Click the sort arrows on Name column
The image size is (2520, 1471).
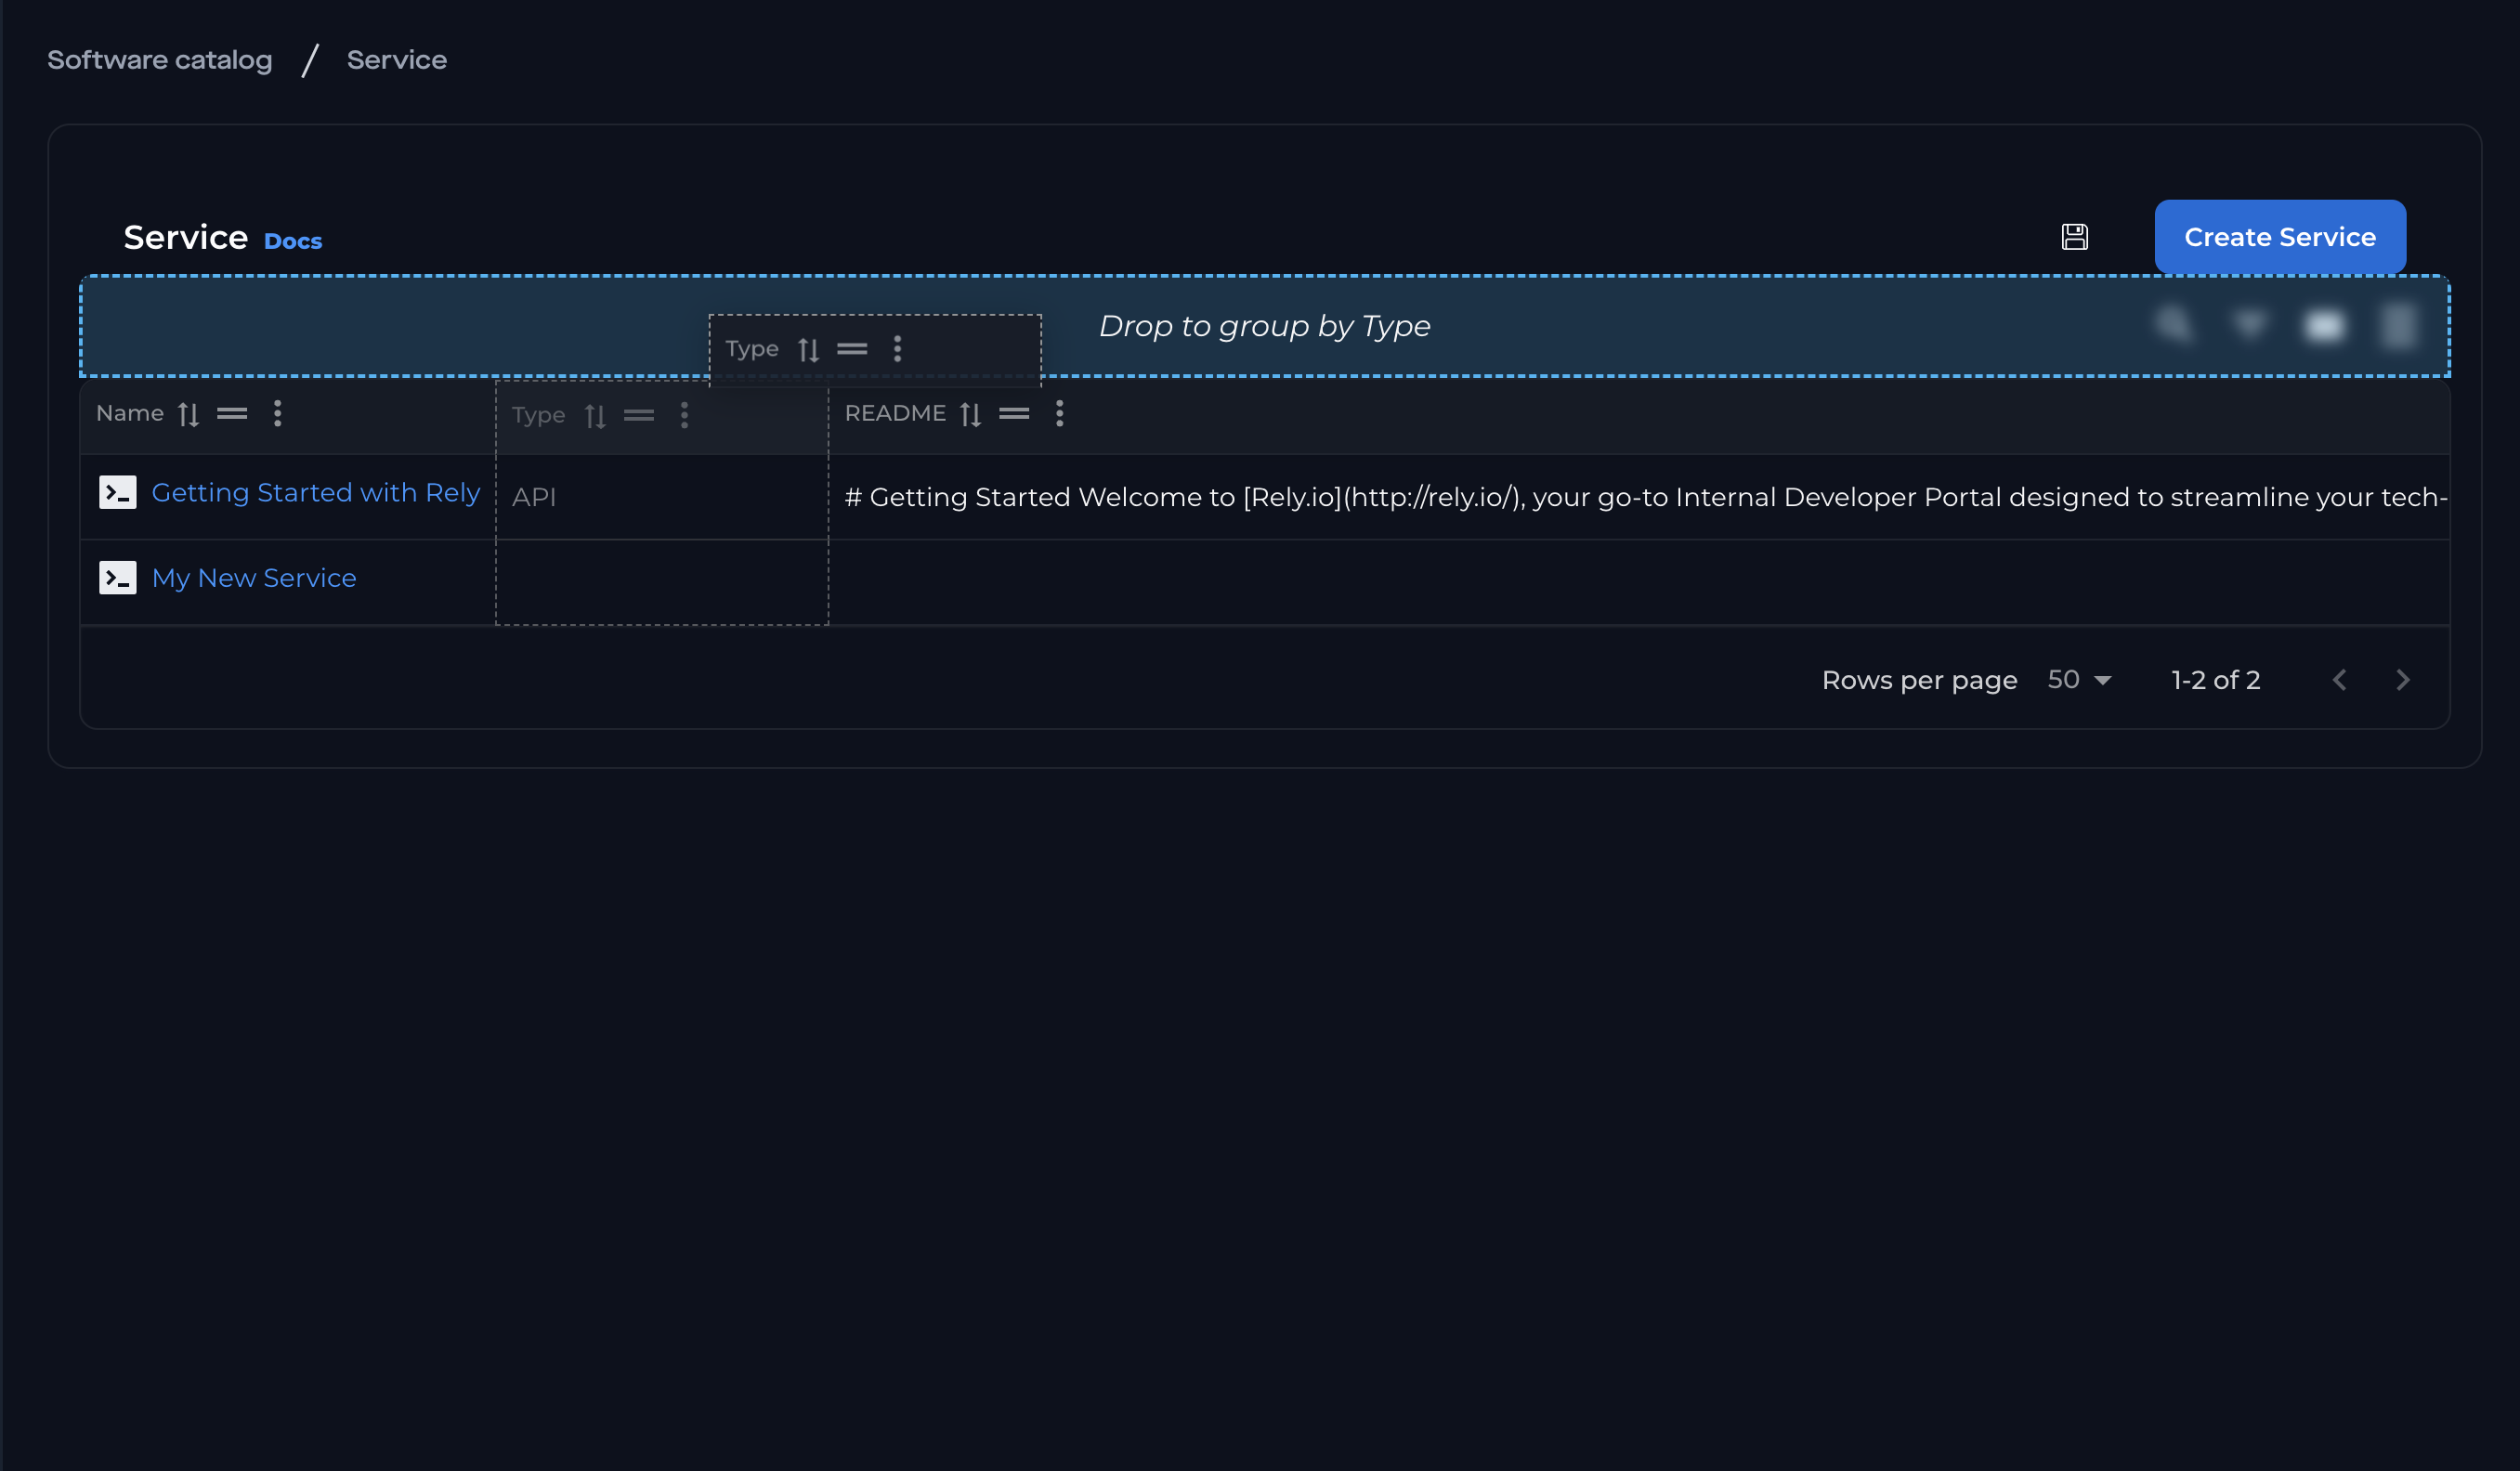[x=188, y=414]
